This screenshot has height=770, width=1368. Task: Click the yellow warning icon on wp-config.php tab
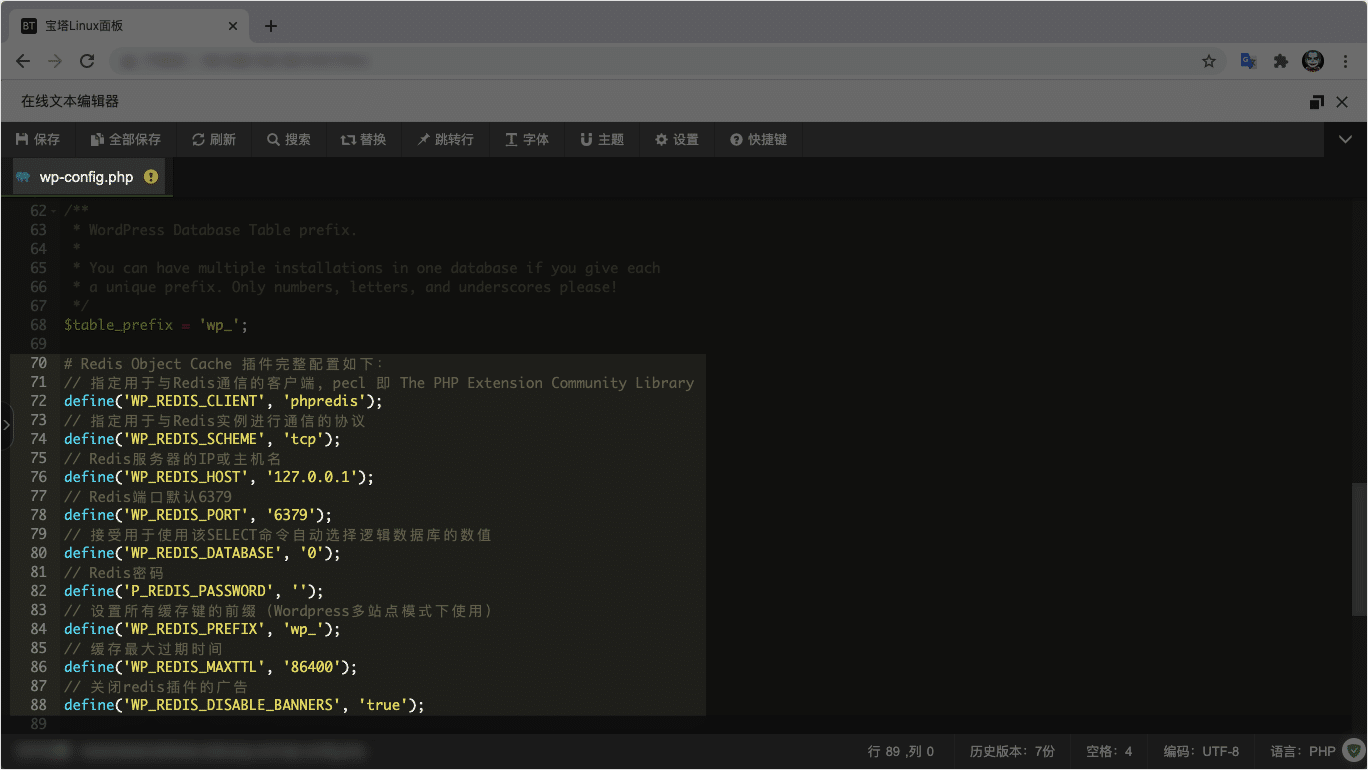point(151,177)
